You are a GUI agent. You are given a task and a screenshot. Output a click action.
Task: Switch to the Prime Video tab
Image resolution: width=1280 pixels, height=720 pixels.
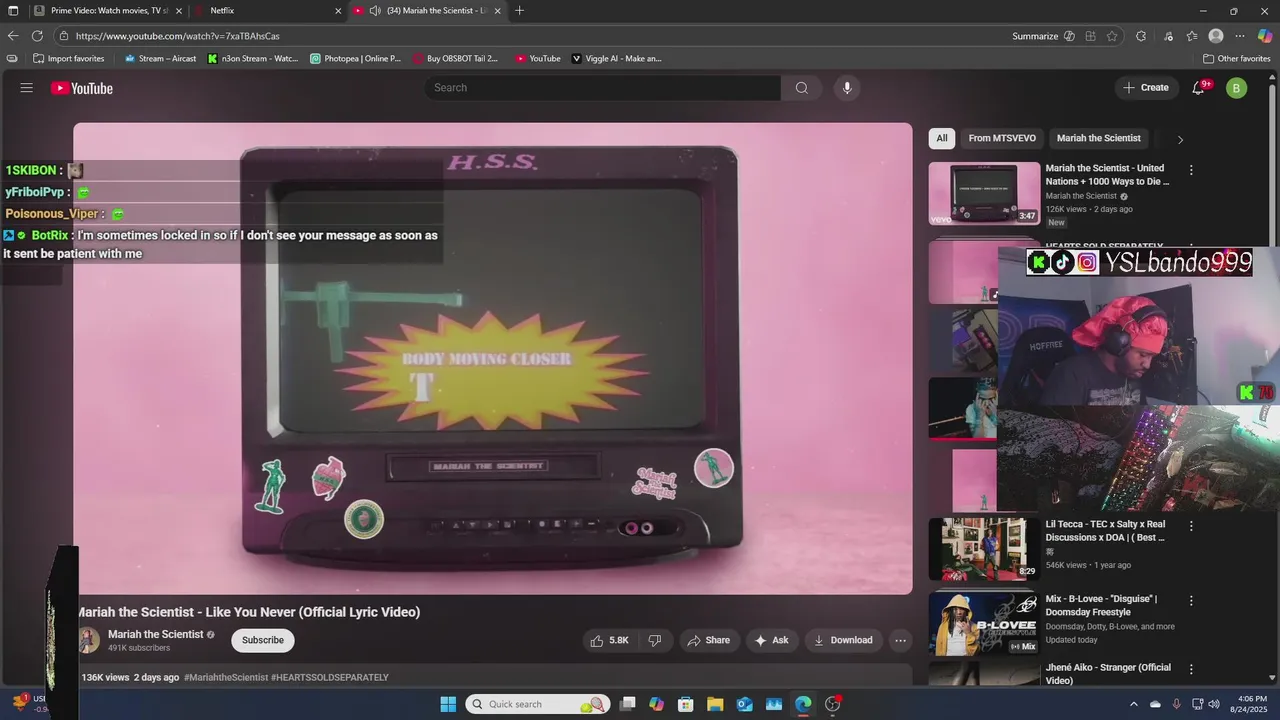[x=108, y=11]
